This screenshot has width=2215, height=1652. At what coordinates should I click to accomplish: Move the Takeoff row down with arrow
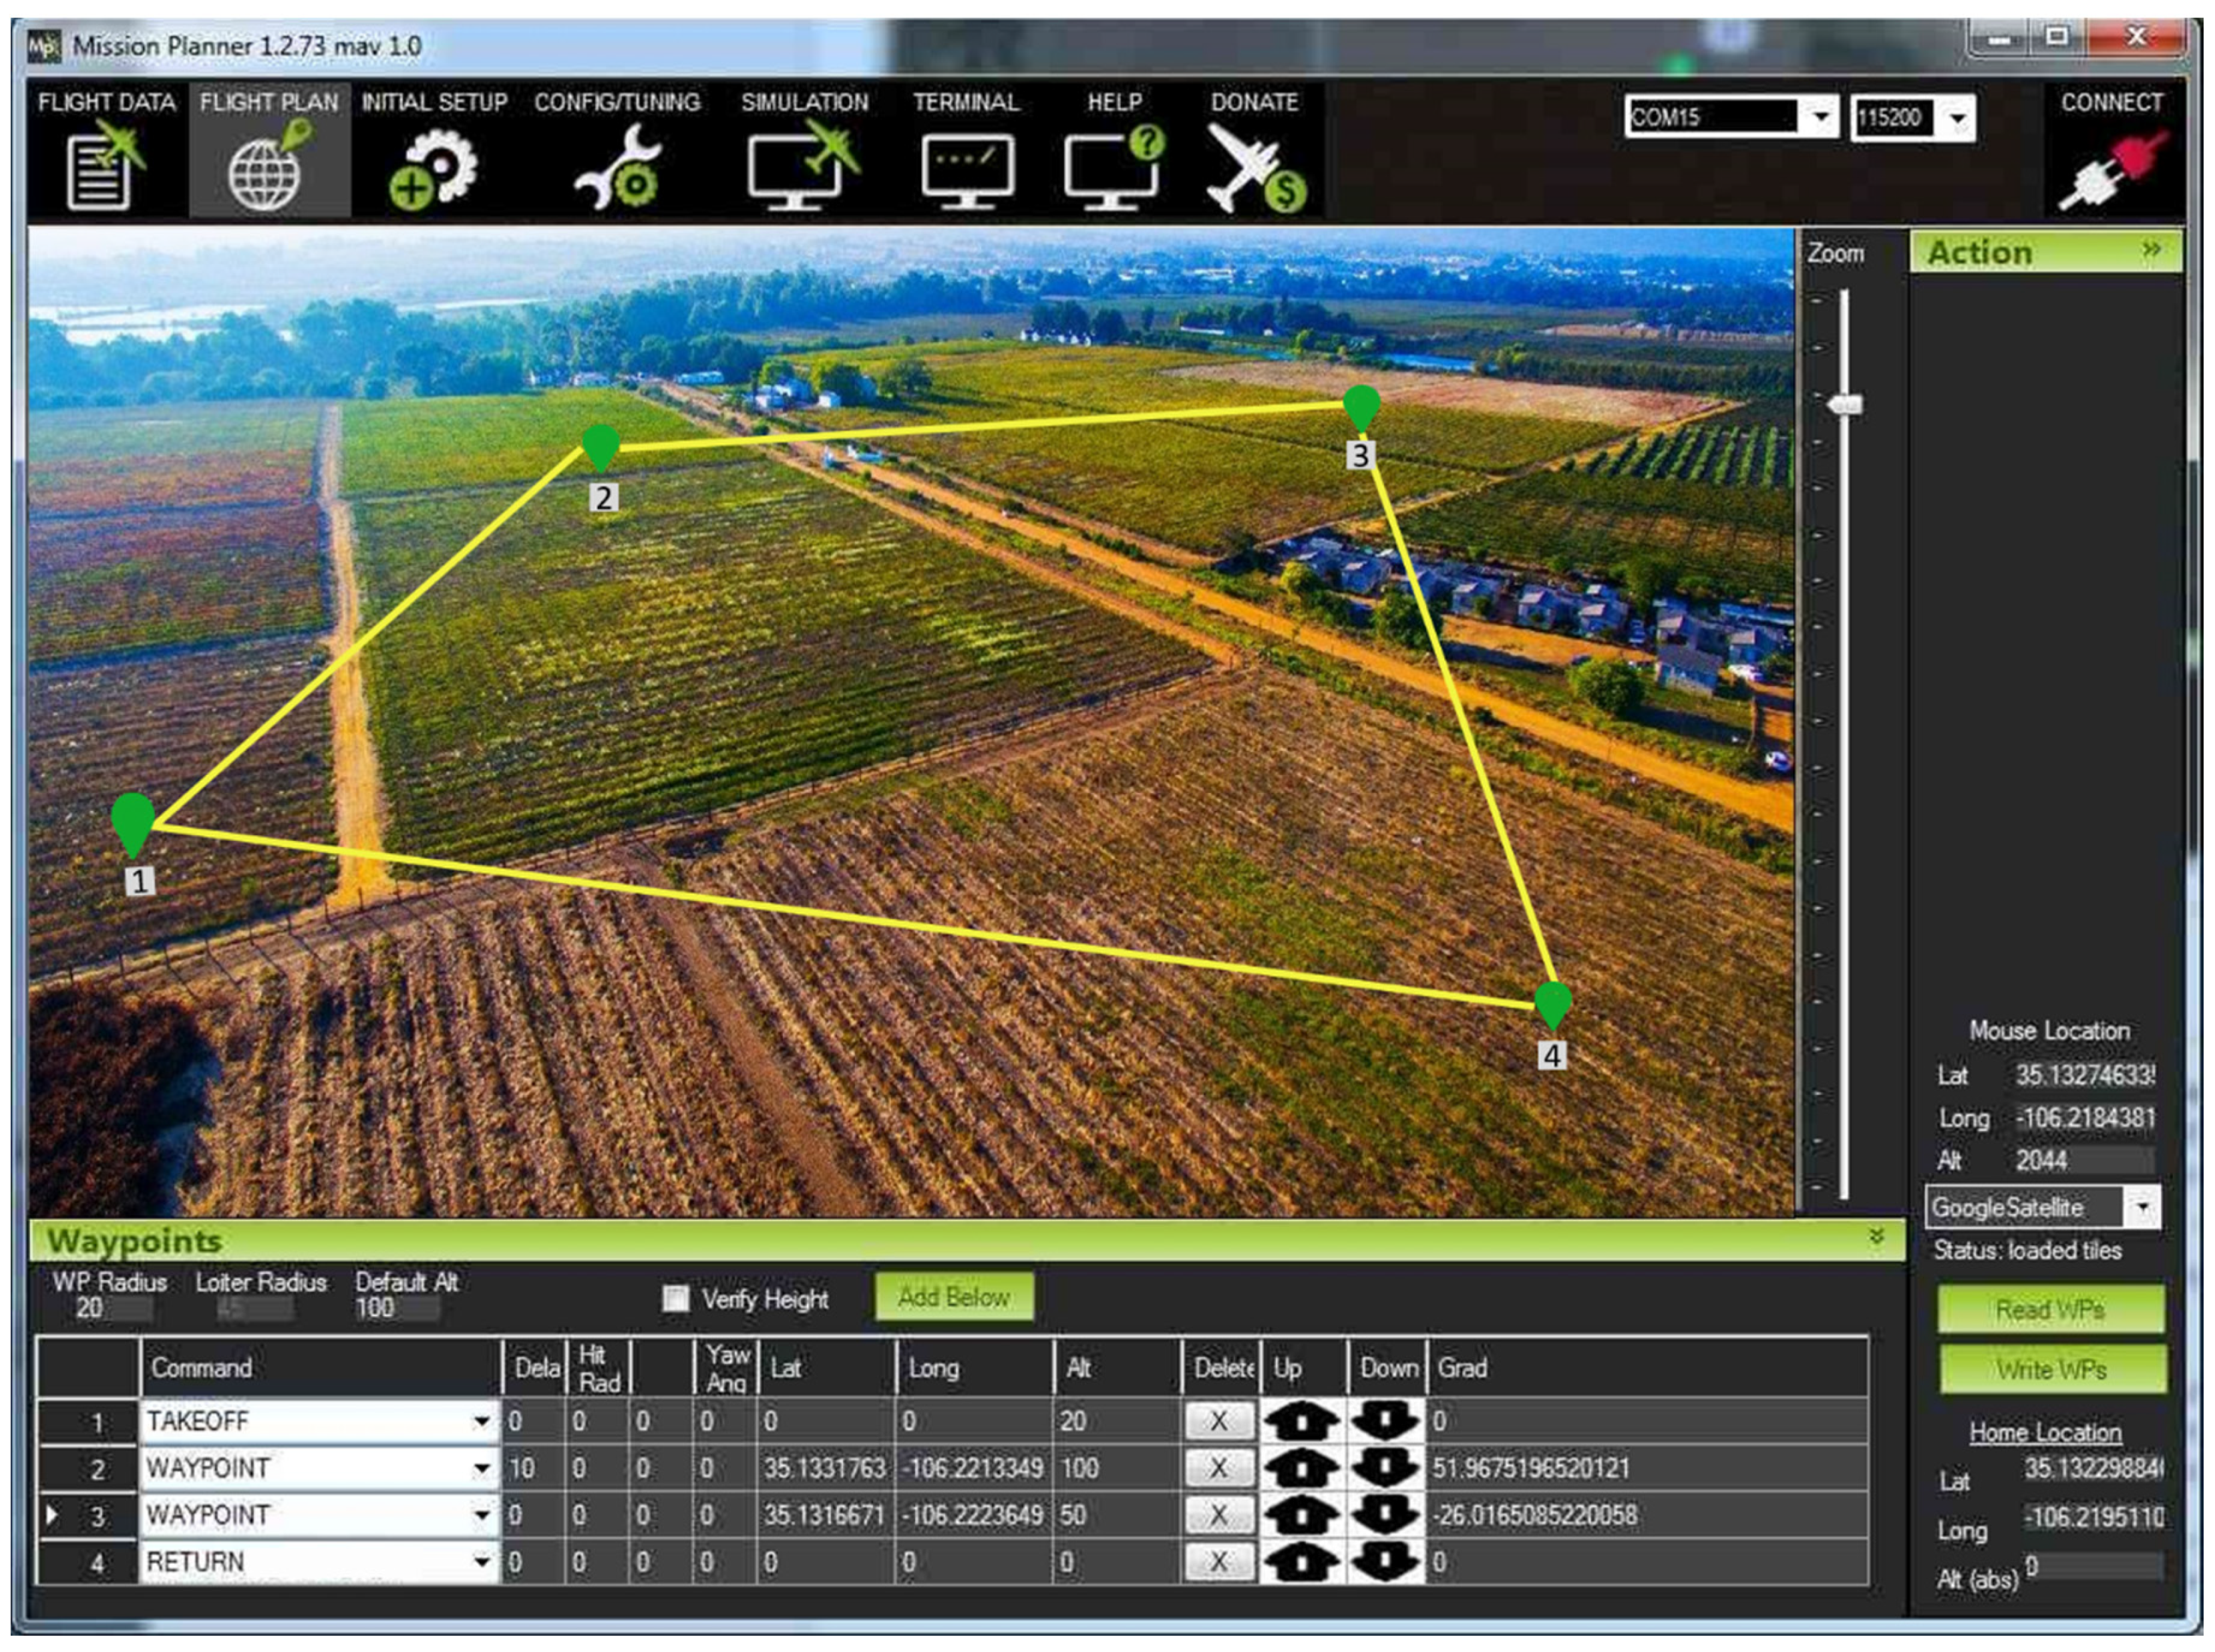point(1385,1420)
